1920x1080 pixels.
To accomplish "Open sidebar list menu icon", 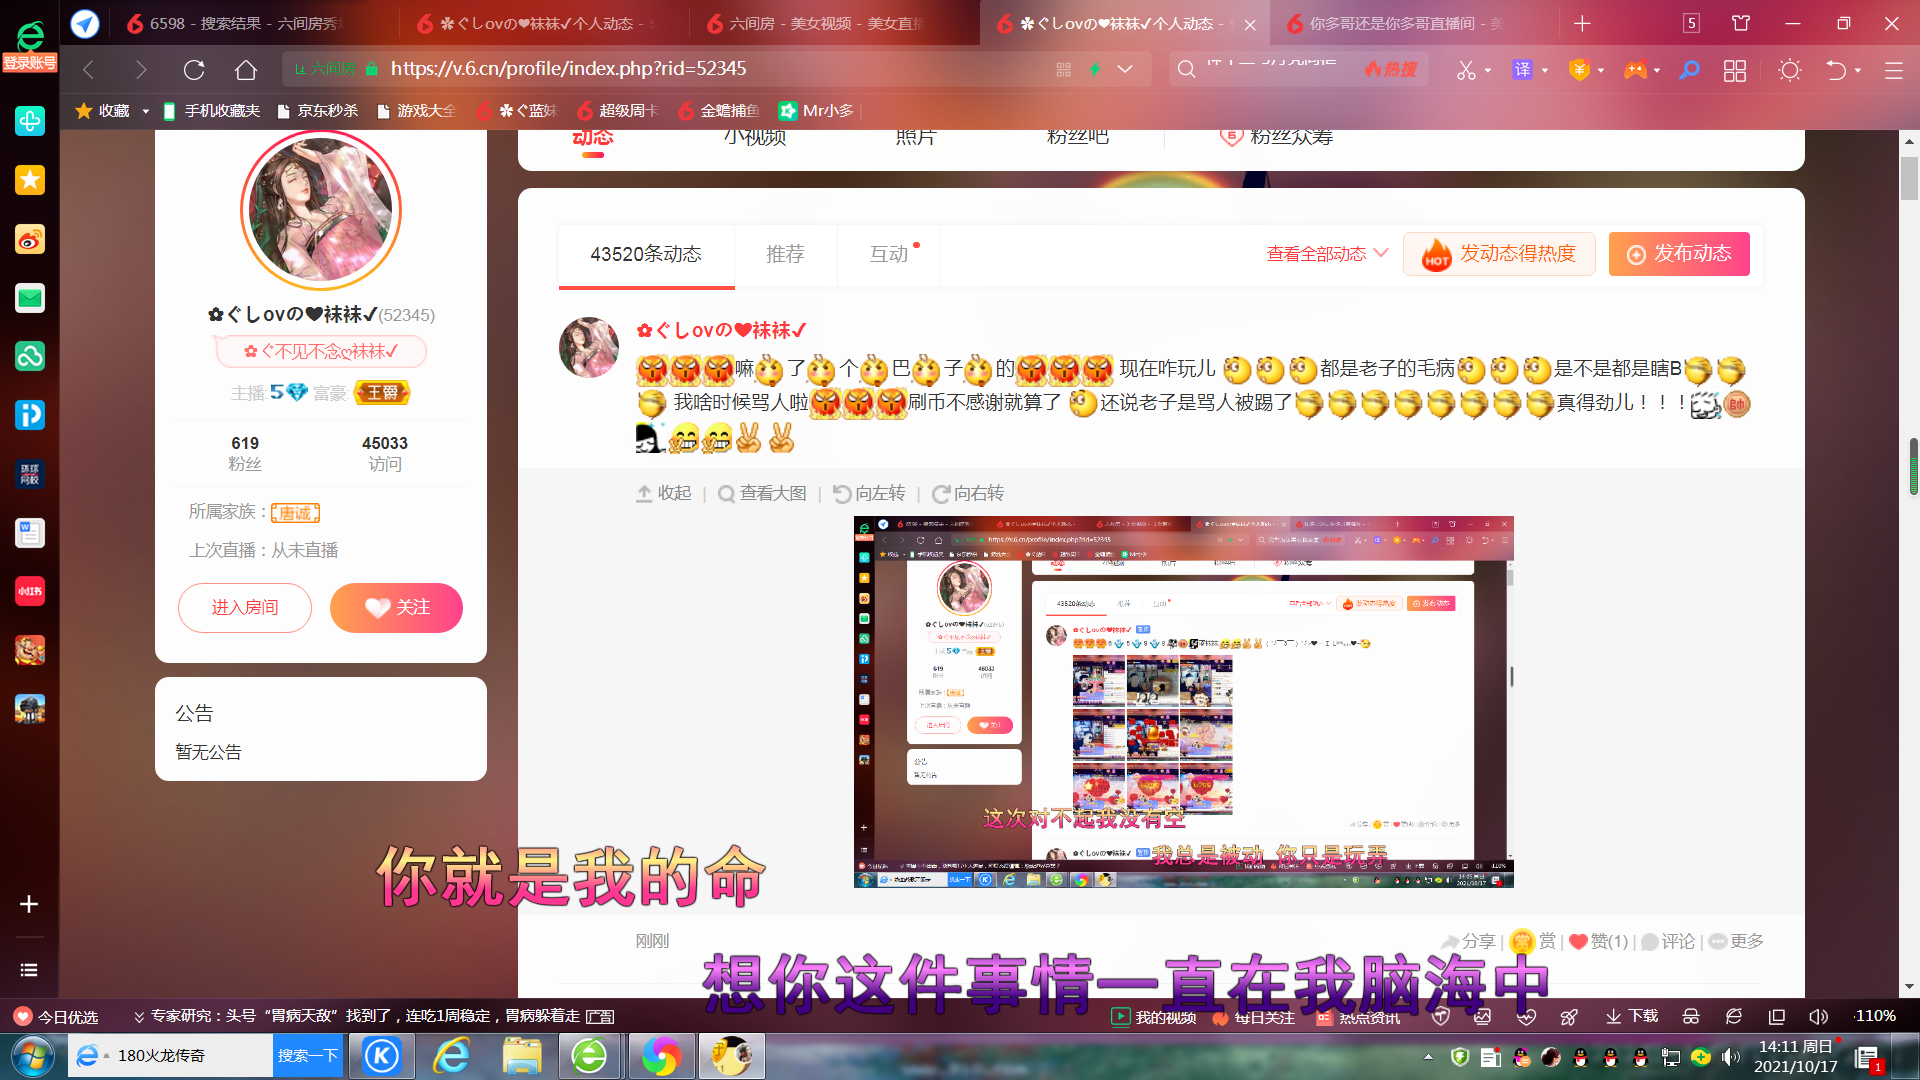I will [29, 970].
